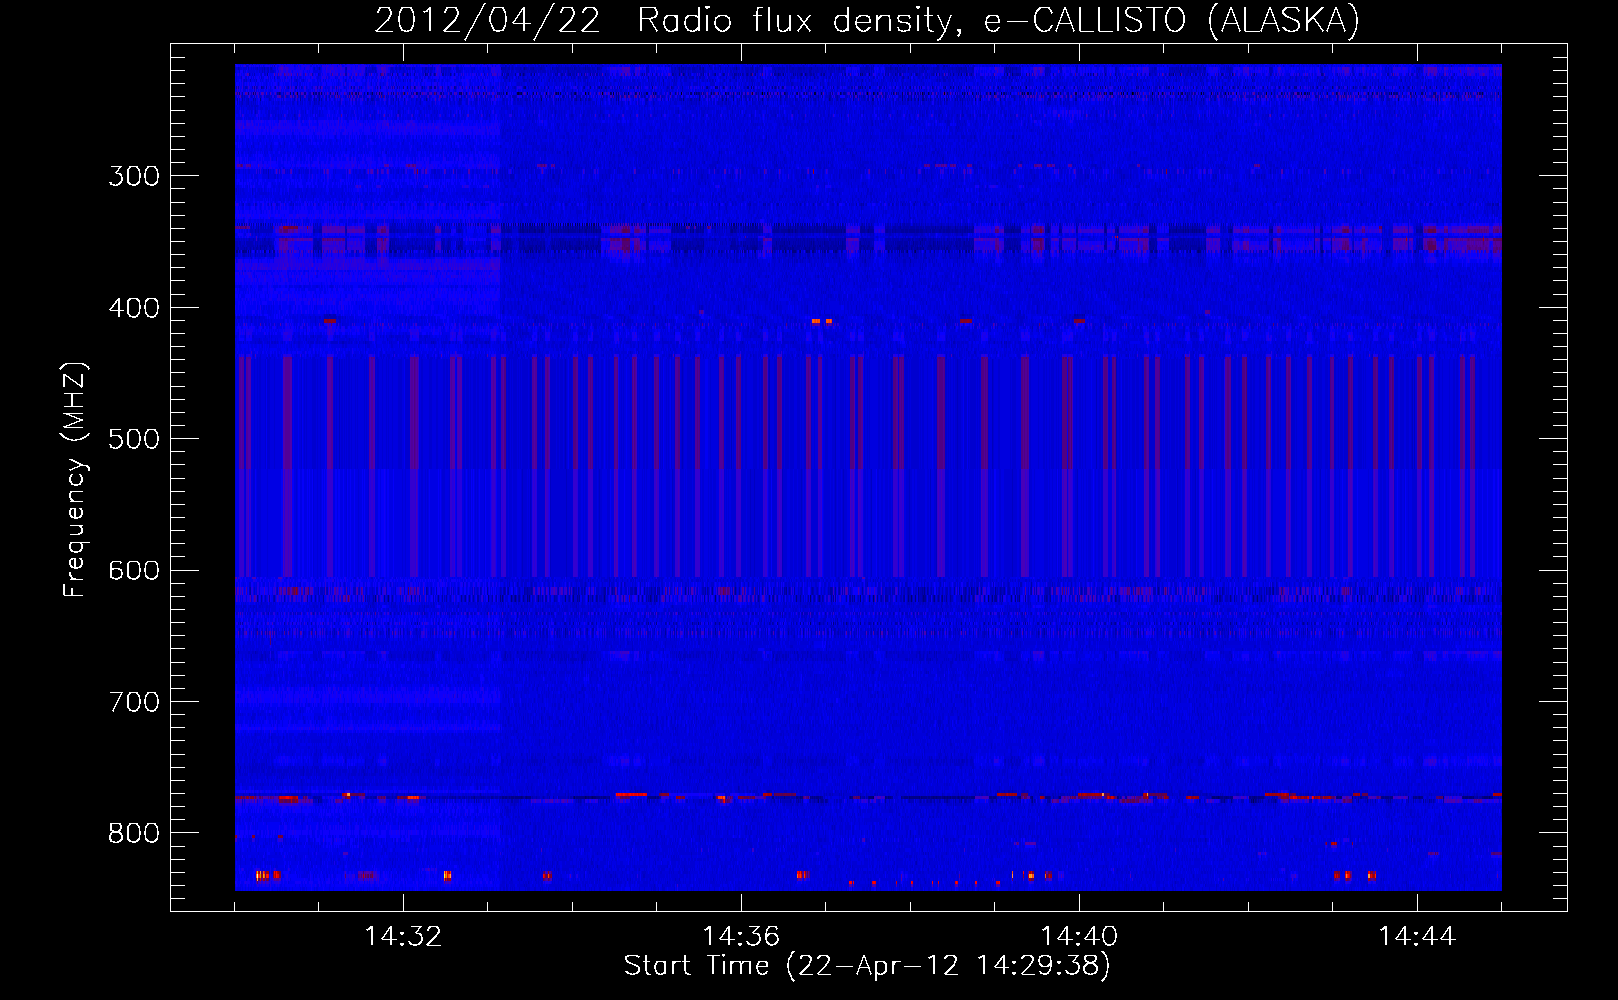The height and width of the screenshot is (1000, 1618).
Task: Click the Frequency (MHZ) axis title
Action: (75, 480)
